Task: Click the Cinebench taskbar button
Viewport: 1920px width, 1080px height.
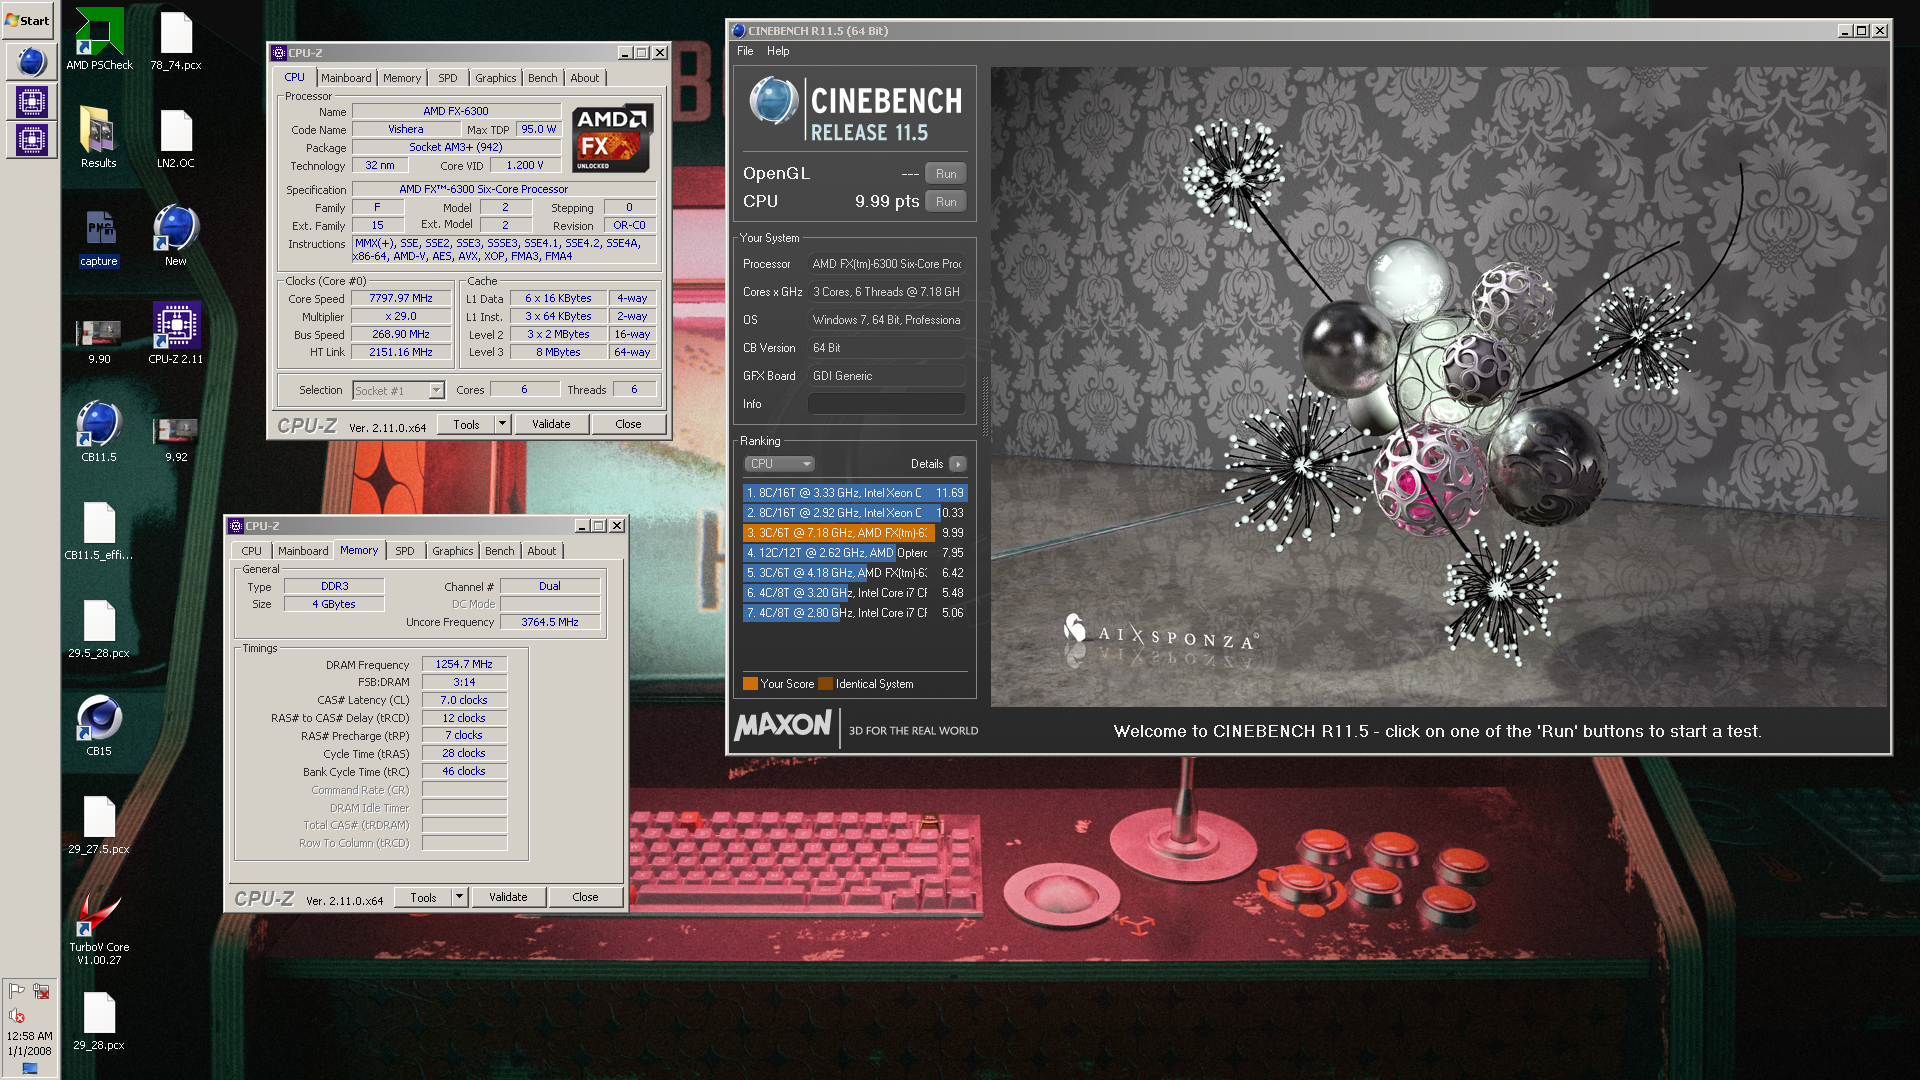Action: click(31, 62)
